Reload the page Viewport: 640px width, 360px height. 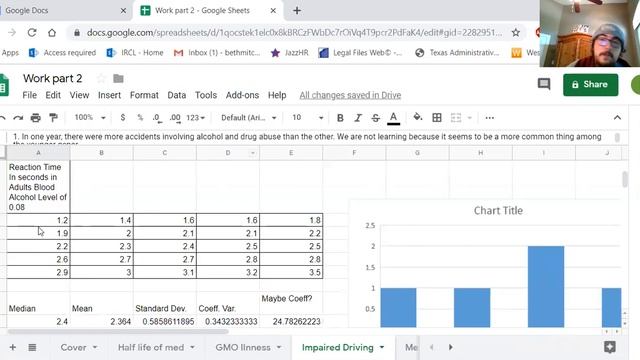32,33
